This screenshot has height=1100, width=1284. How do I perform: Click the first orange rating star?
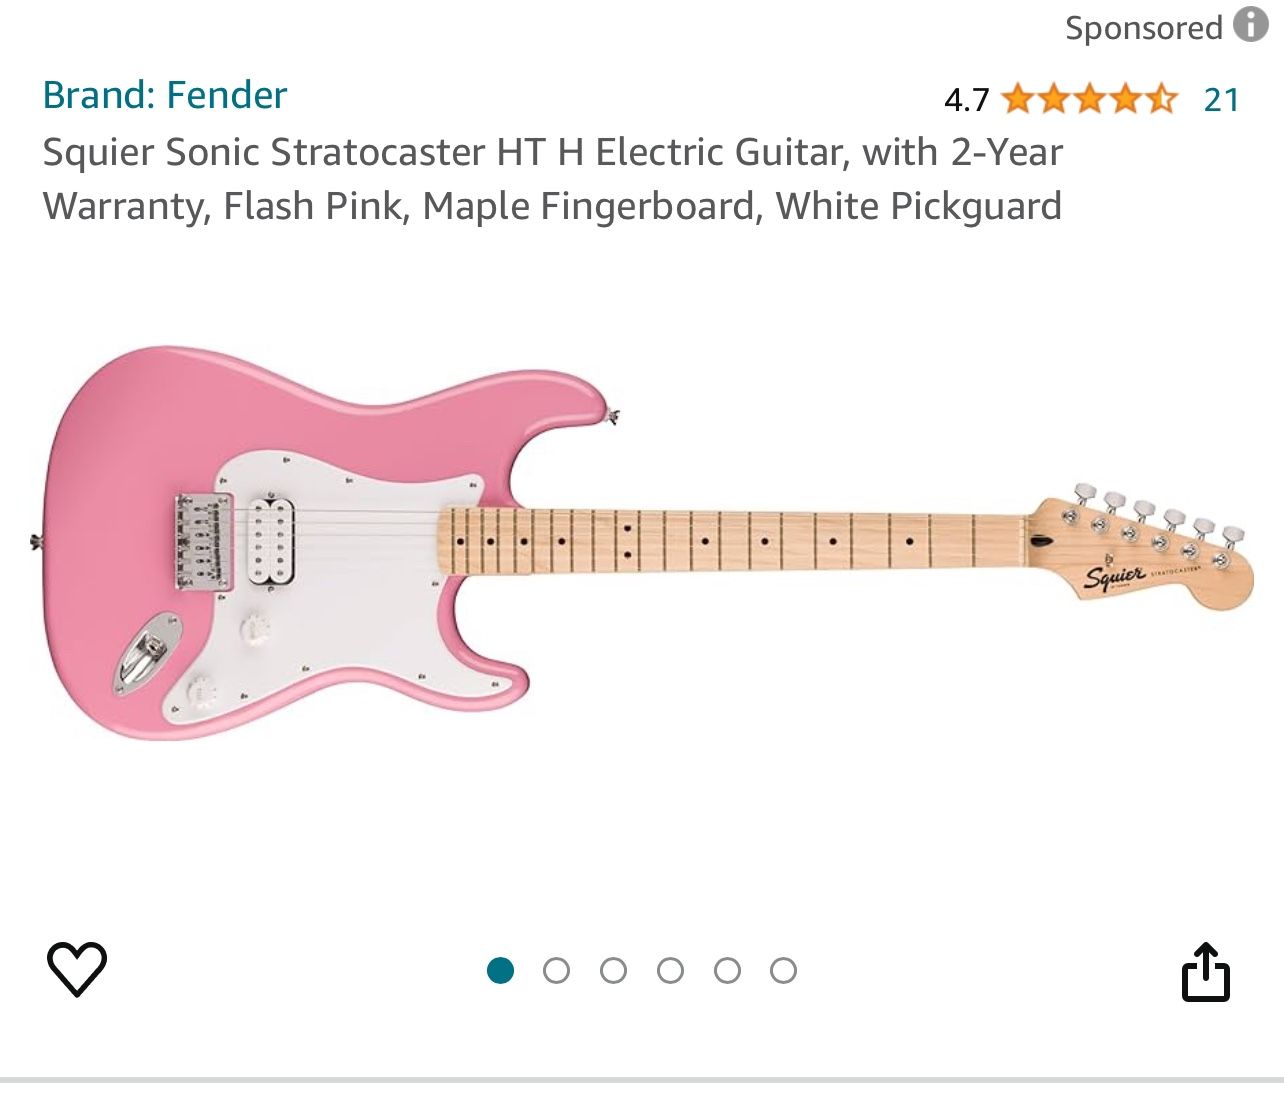pyautogui.click(x=1018, y=99)
